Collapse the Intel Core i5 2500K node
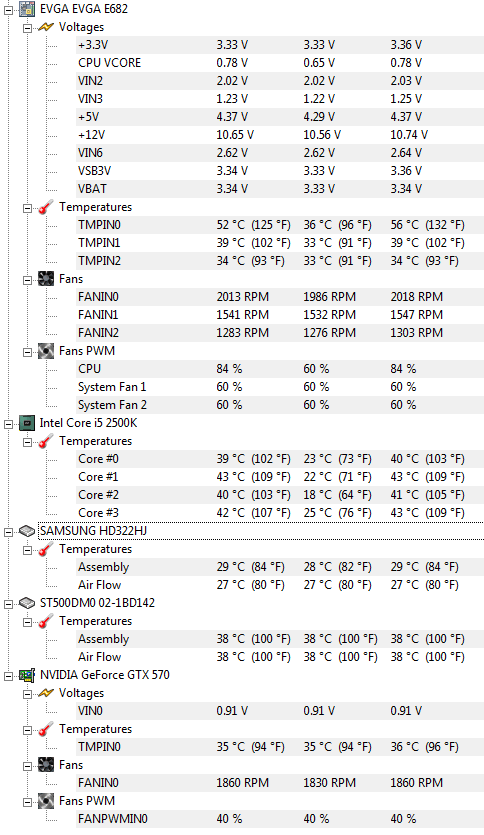This screenshot has width=484, height=835. 8,423
